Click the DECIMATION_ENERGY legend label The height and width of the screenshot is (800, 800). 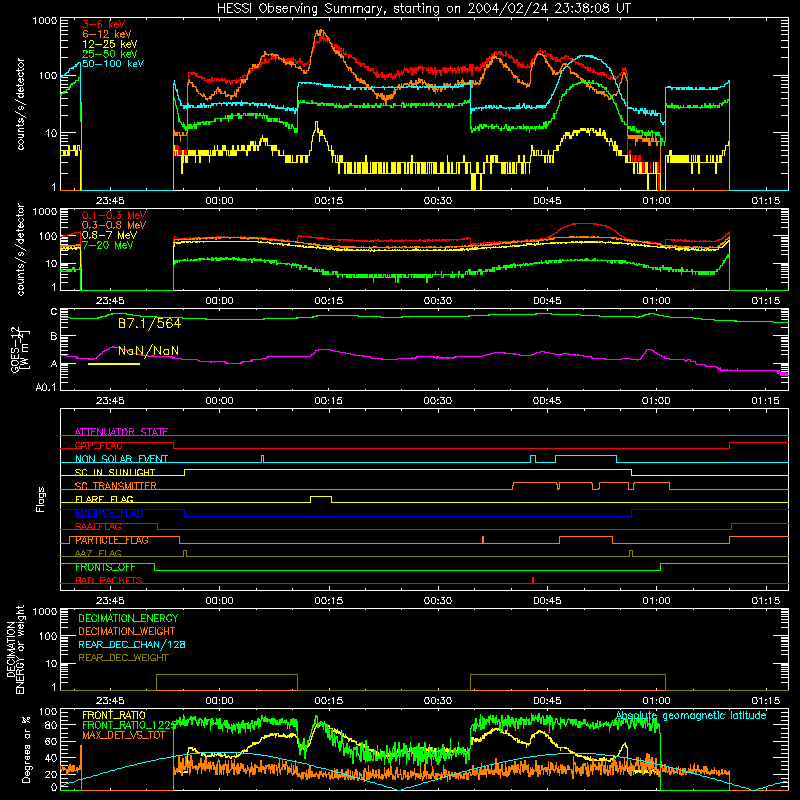pyautogui.click(x=128, y=618)
